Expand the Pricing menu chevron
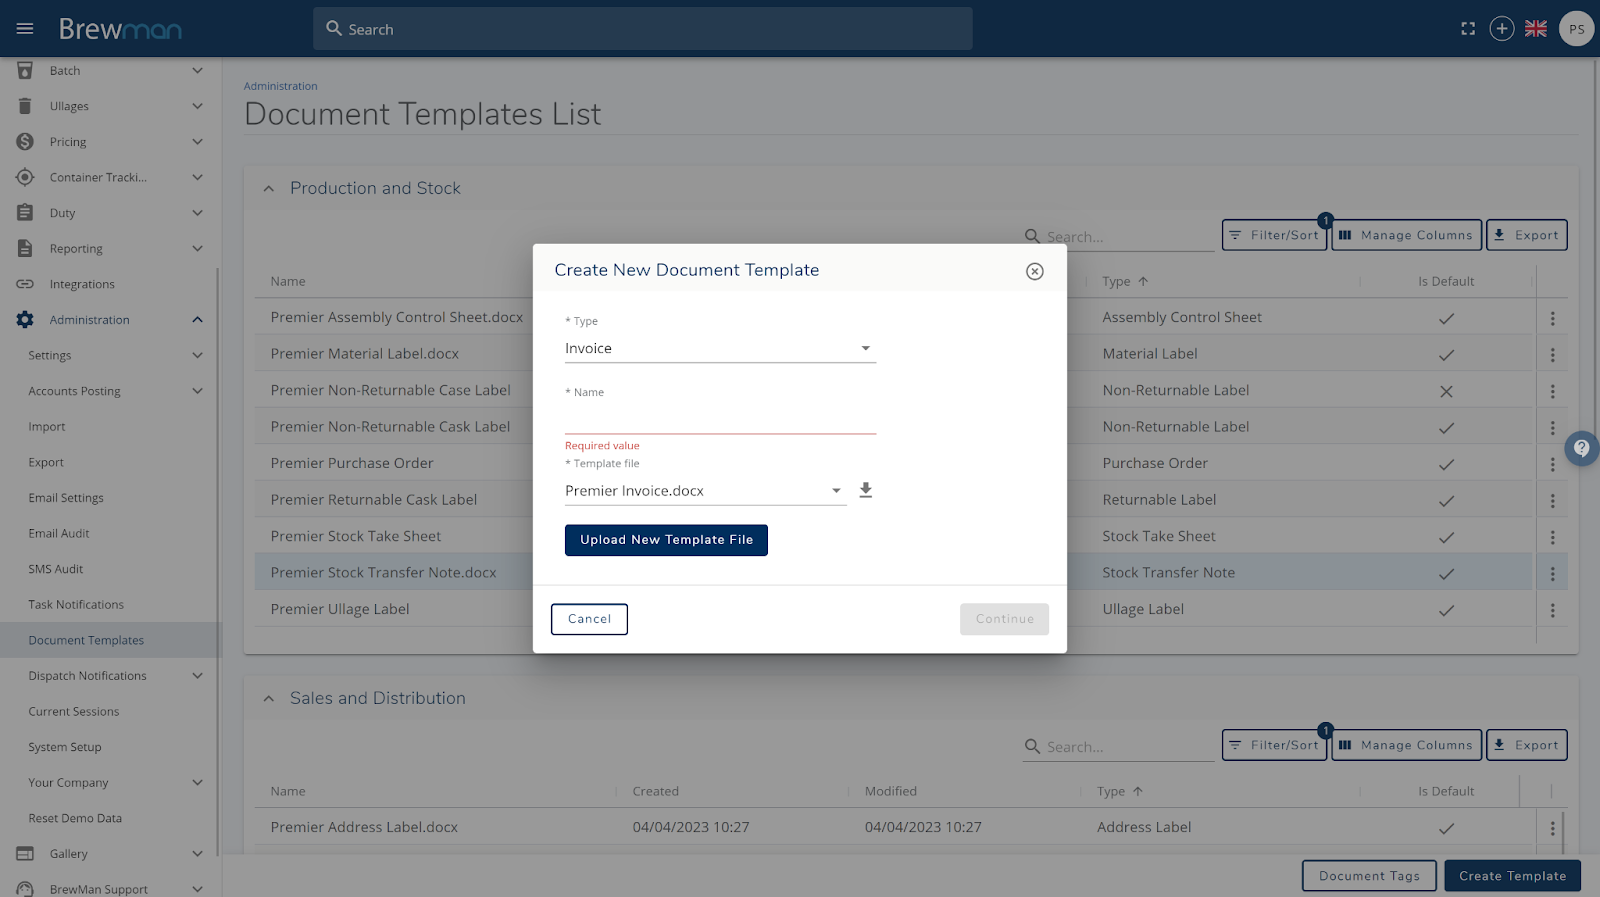 tap(197, 142)
